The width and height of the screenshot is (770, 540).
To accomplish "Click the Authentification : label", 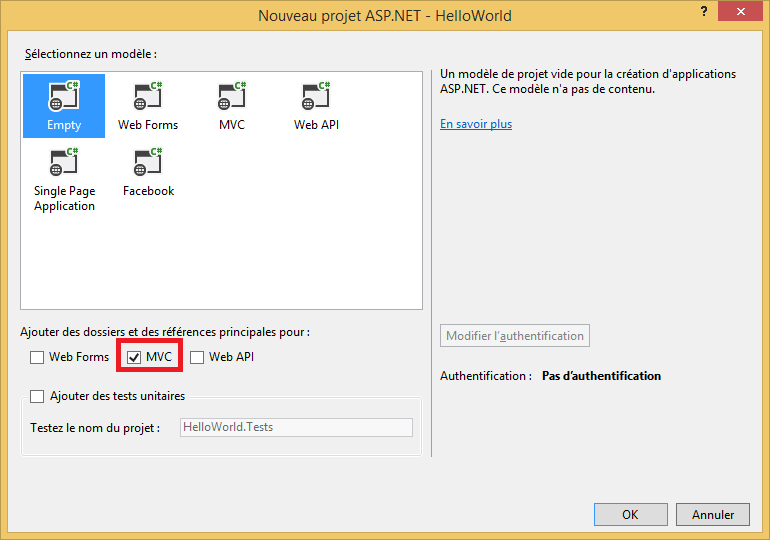I will tap(486, 376).
